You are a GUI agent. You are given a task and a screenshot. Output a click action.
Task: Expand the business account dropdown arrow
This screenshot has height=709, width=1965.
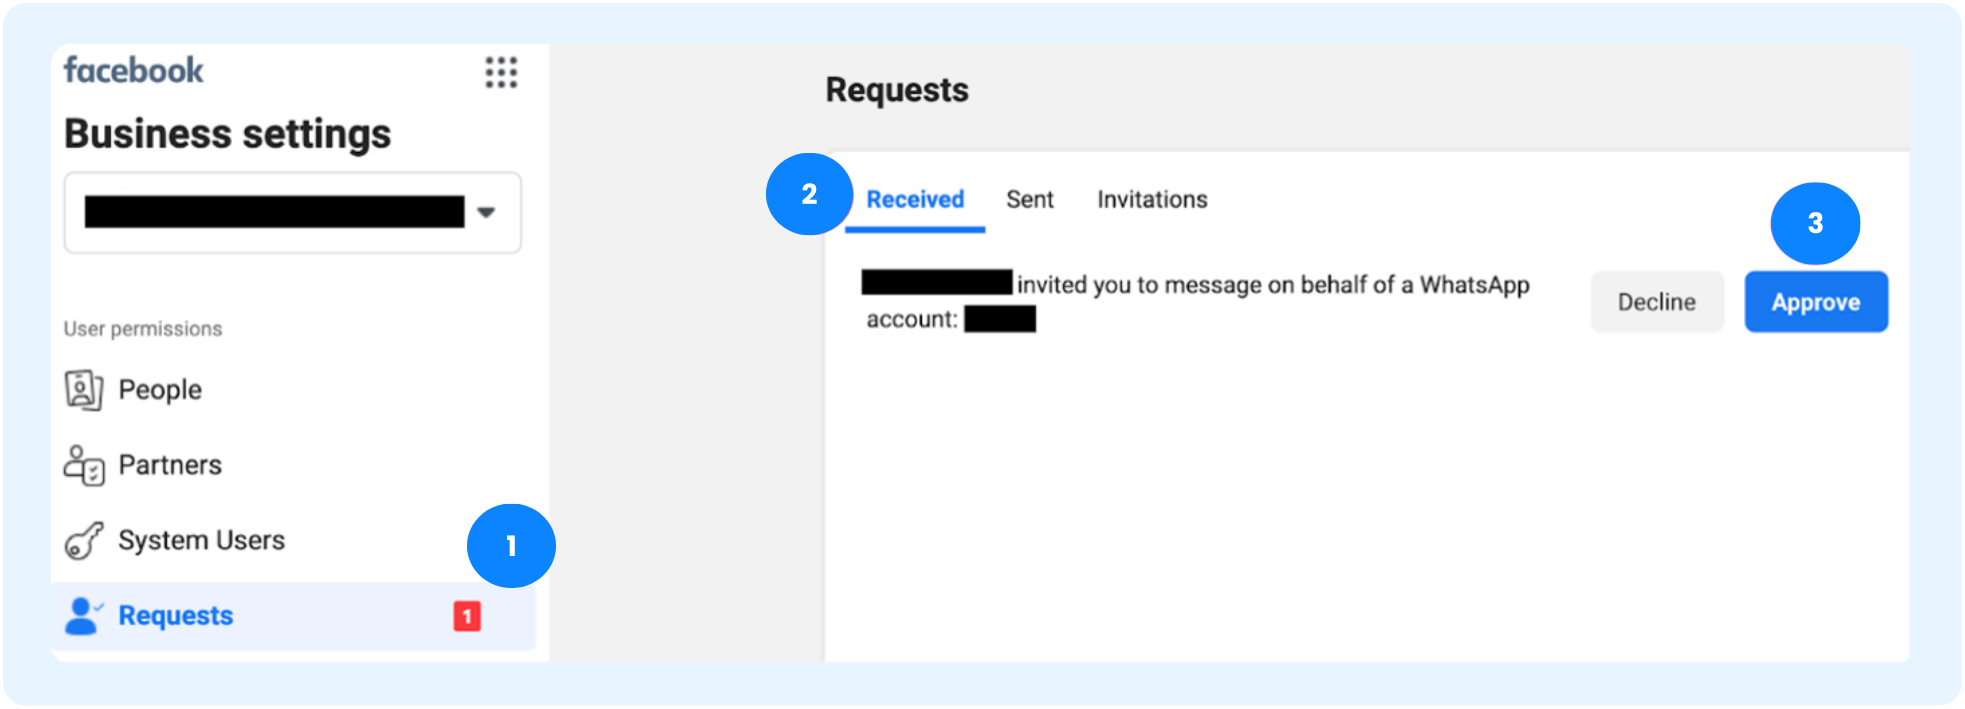(x=487, y=212)
